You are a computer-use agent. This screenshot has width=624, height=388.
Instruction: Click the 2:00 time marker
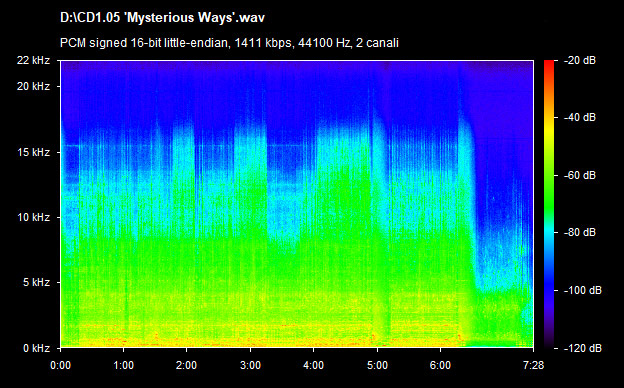click(187, 365)
